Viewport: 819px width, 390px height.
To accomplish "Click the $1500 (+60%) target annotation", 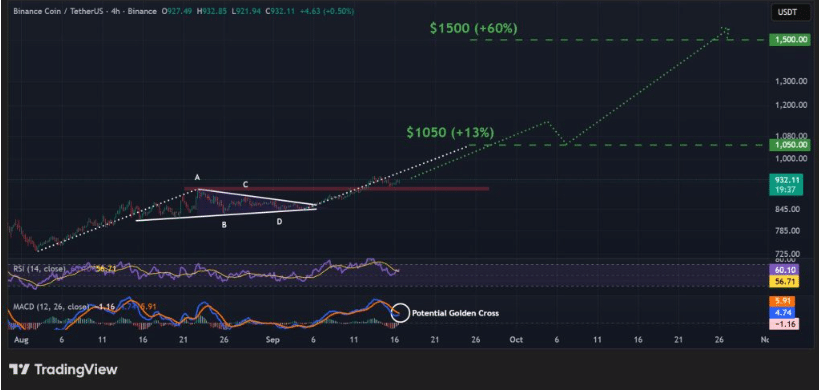I will (474, 29).
